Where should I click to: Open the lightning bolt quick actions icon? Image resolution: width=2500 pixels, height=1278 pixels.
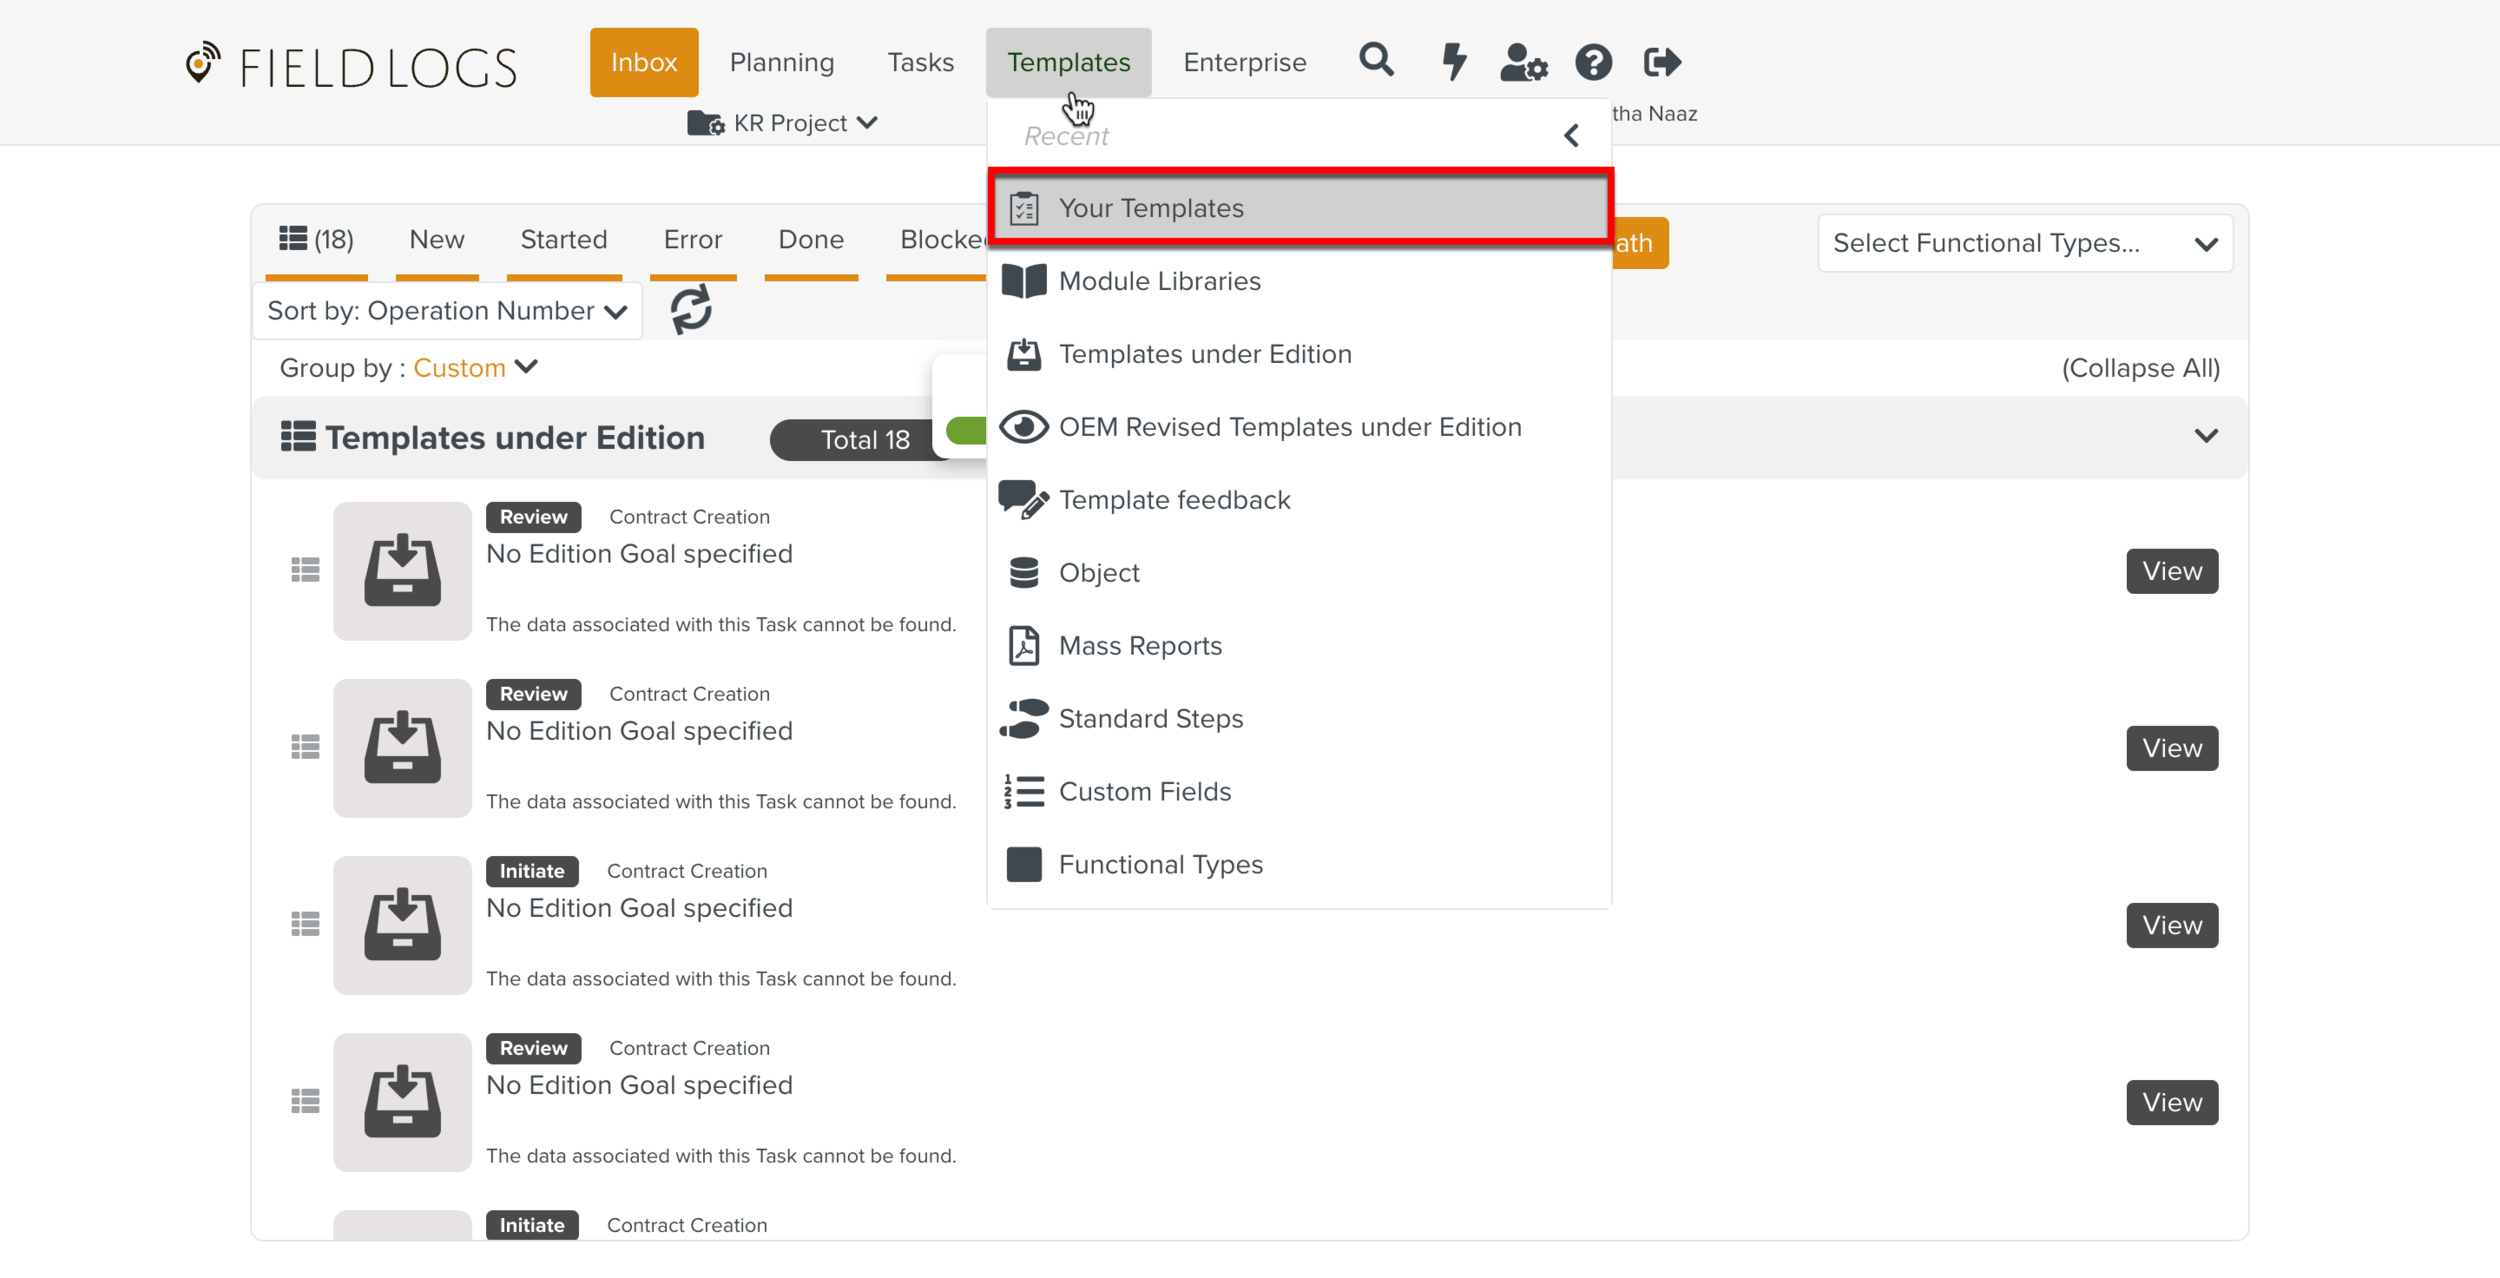1453,62
